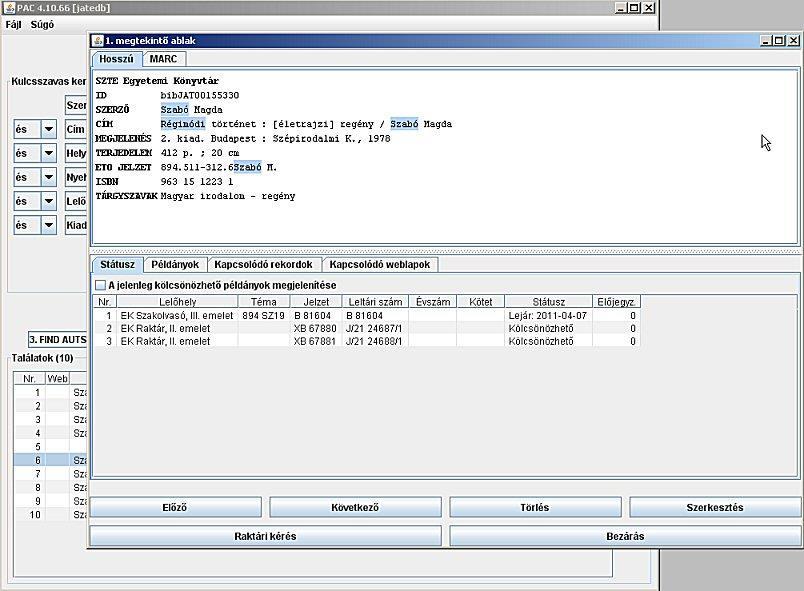
Task: Click the ISBN '963 15 1223 1'
Action: click(197, 181)
